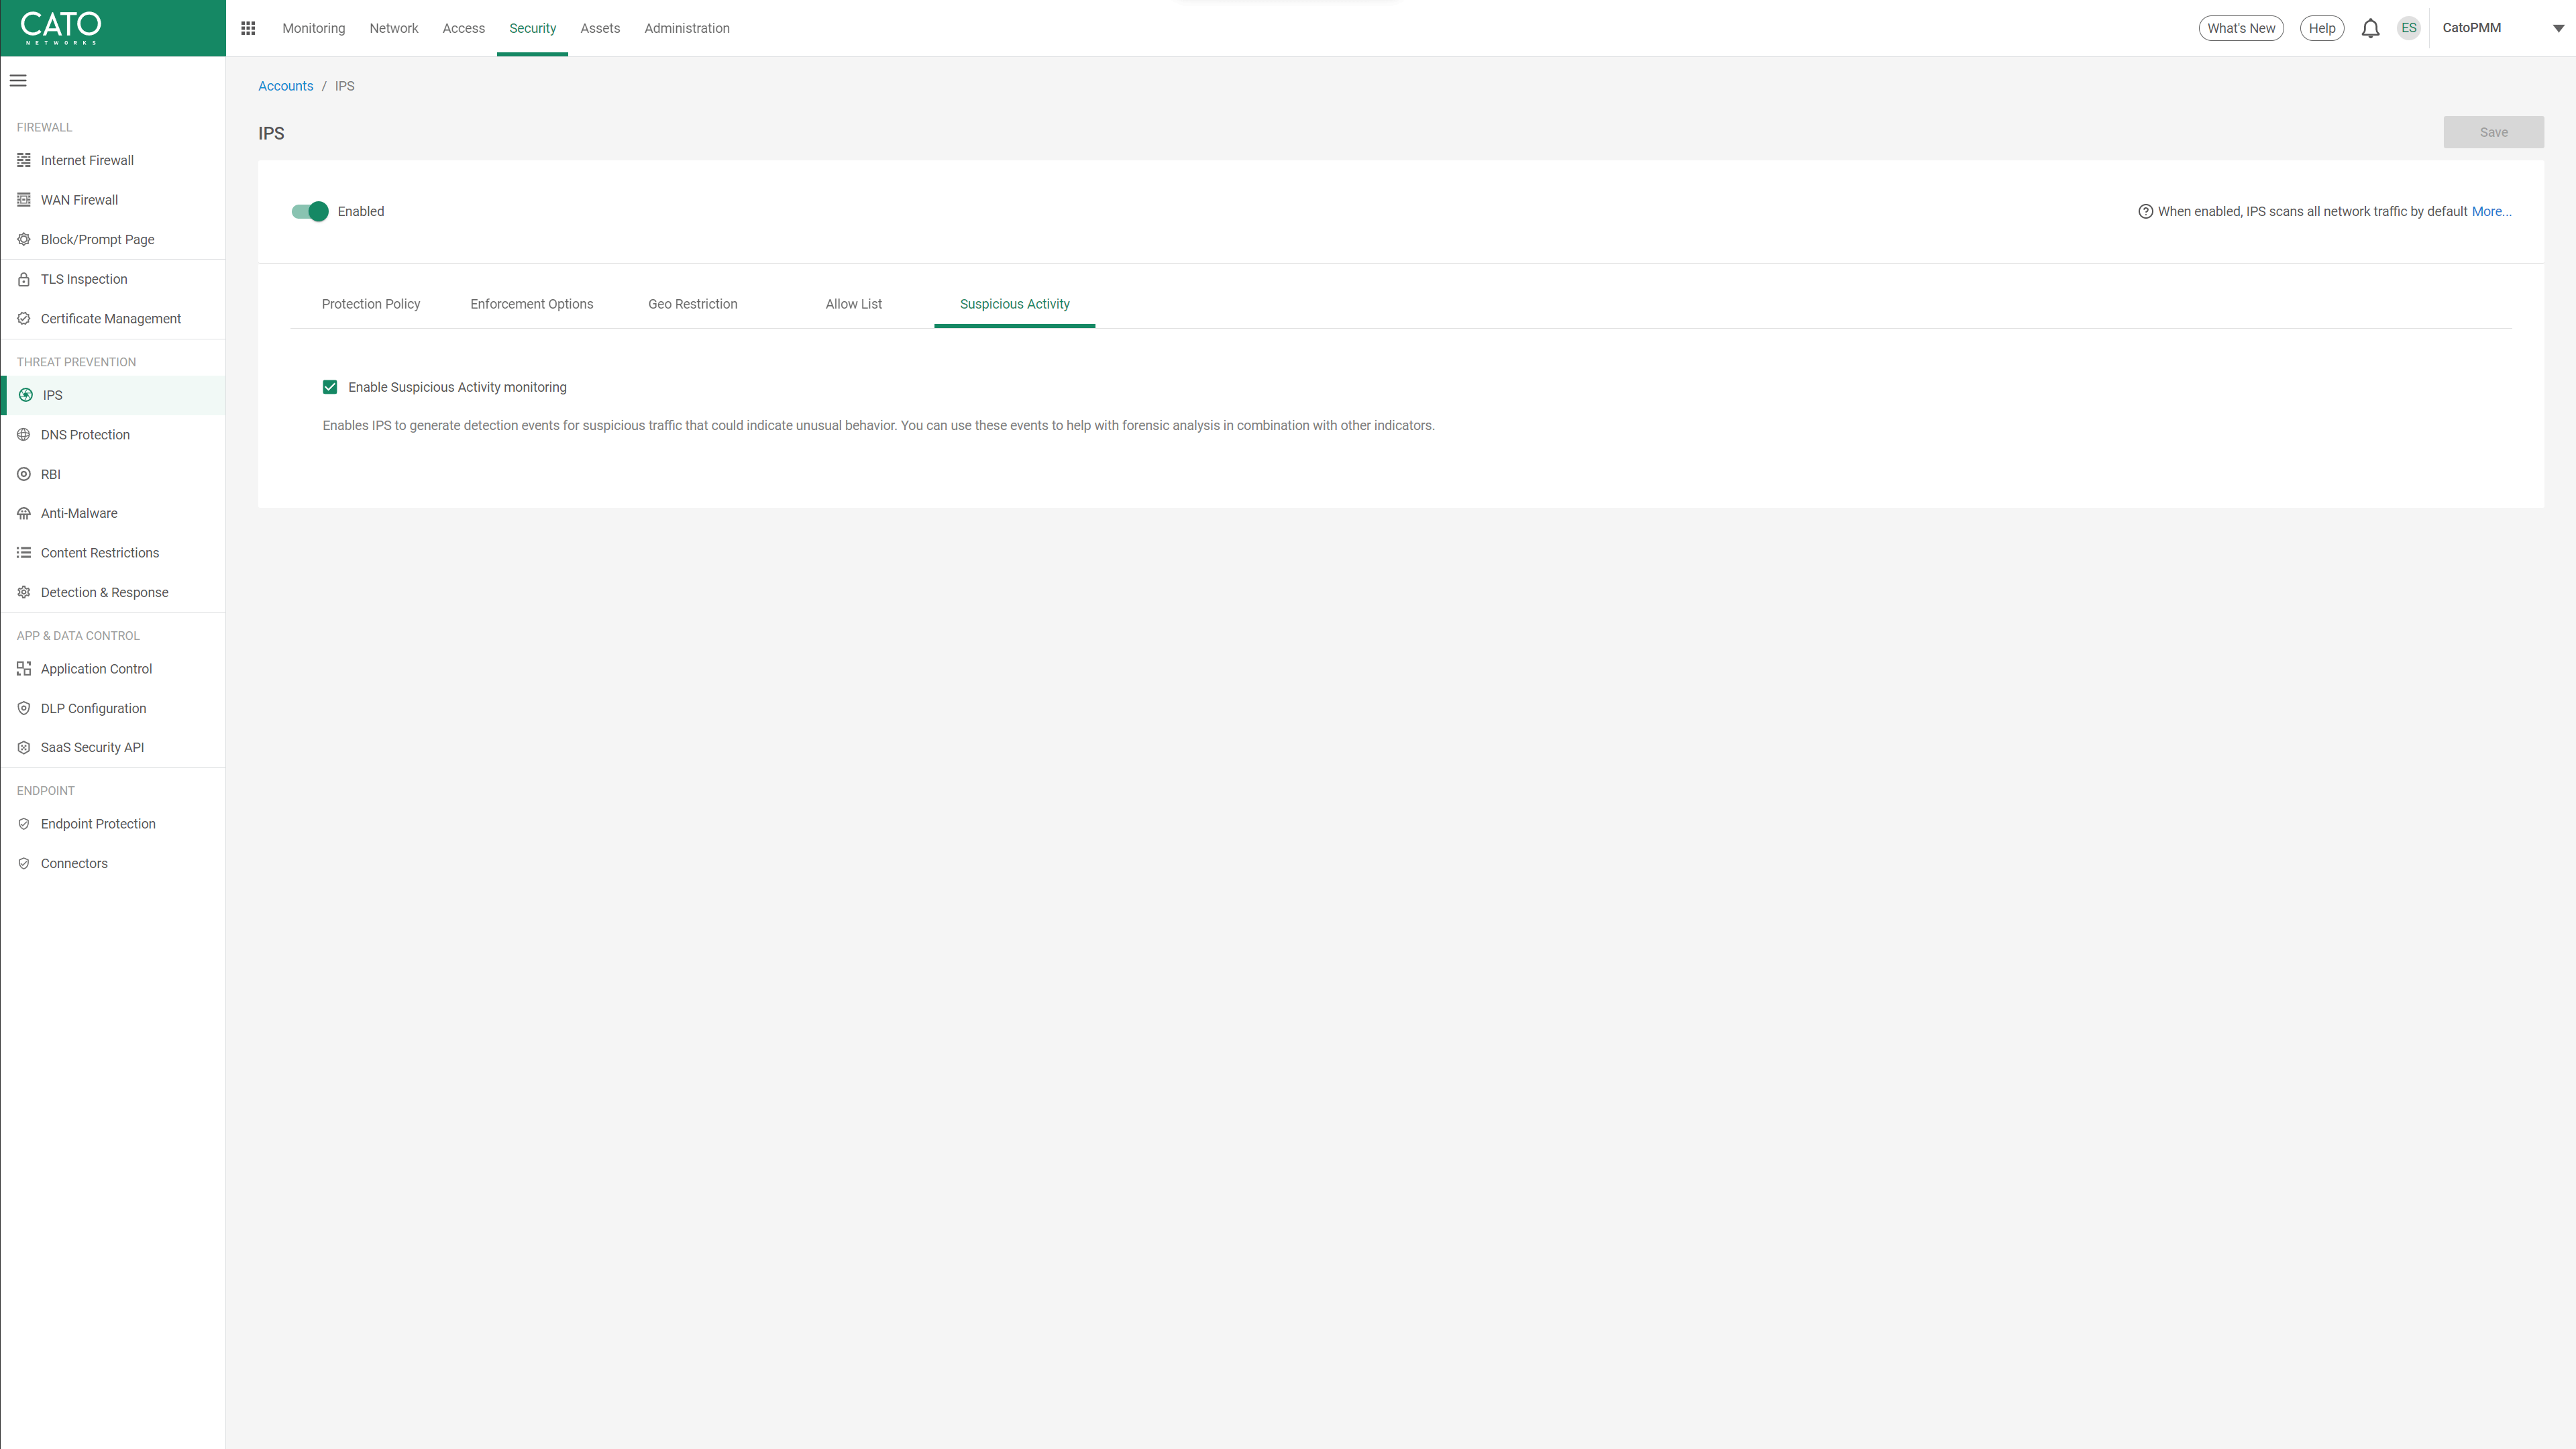Toggle the IPS Enabled switch
This screenshot has width=2576, height=1449.
(x=310, y=211)
